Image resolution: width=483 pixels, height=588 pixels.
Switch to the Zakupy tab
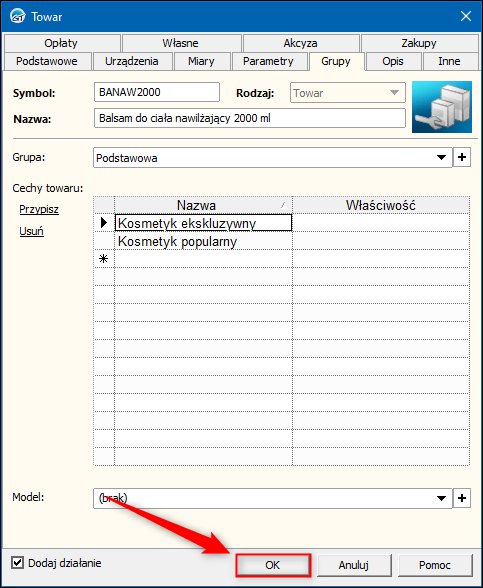tap(419, 43)
